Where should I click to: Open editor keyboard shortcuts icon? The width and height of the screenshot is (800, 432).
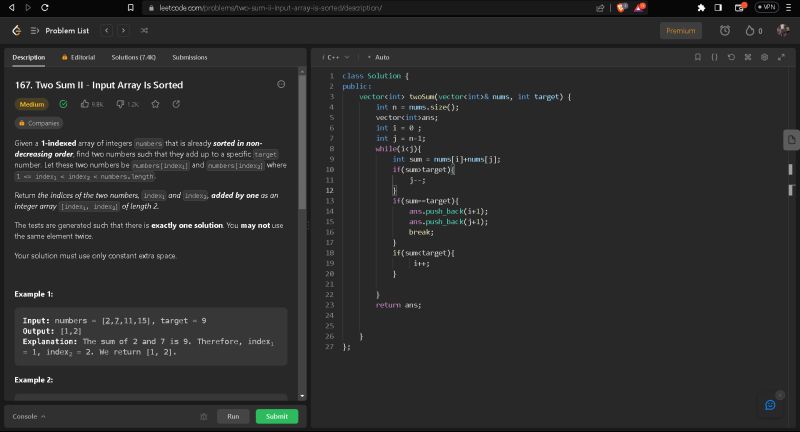748,57
